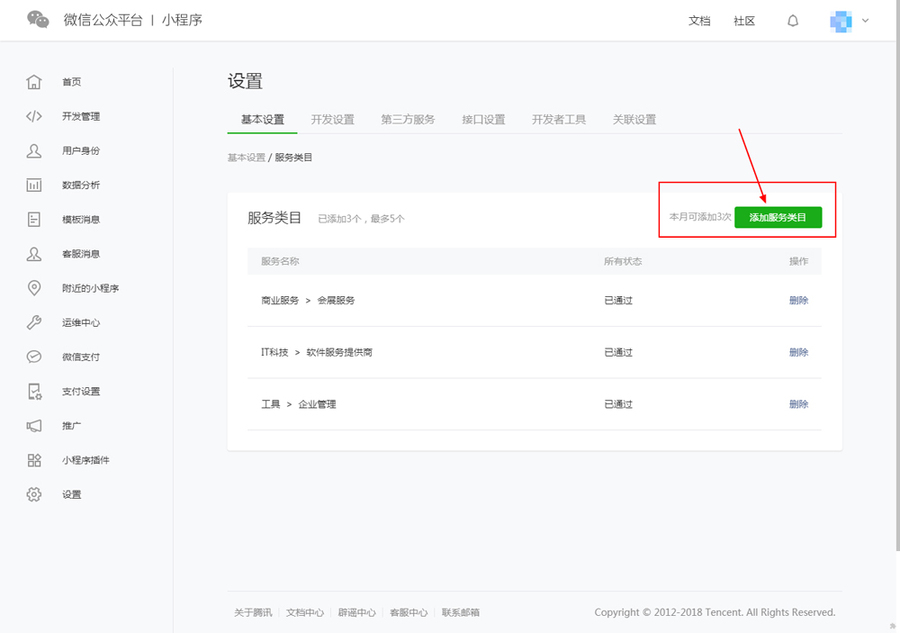The width and height of the screenshot is (900, 633).
Task: Open 社区 in the top bar
Action: click(x=744, y=21)
